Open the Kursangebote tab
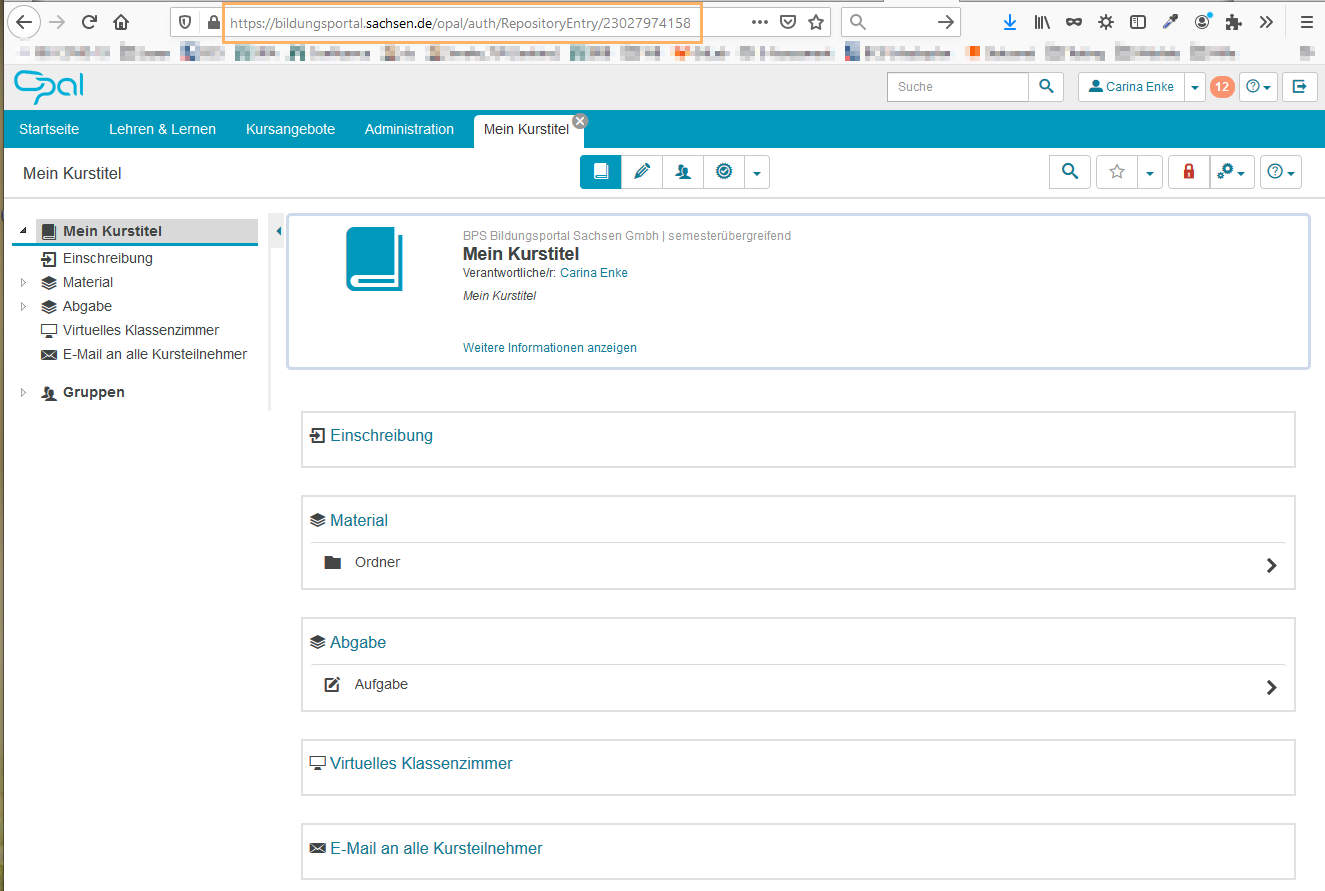The height and width of the screenshot is (891, 1325). pos(290,129)
